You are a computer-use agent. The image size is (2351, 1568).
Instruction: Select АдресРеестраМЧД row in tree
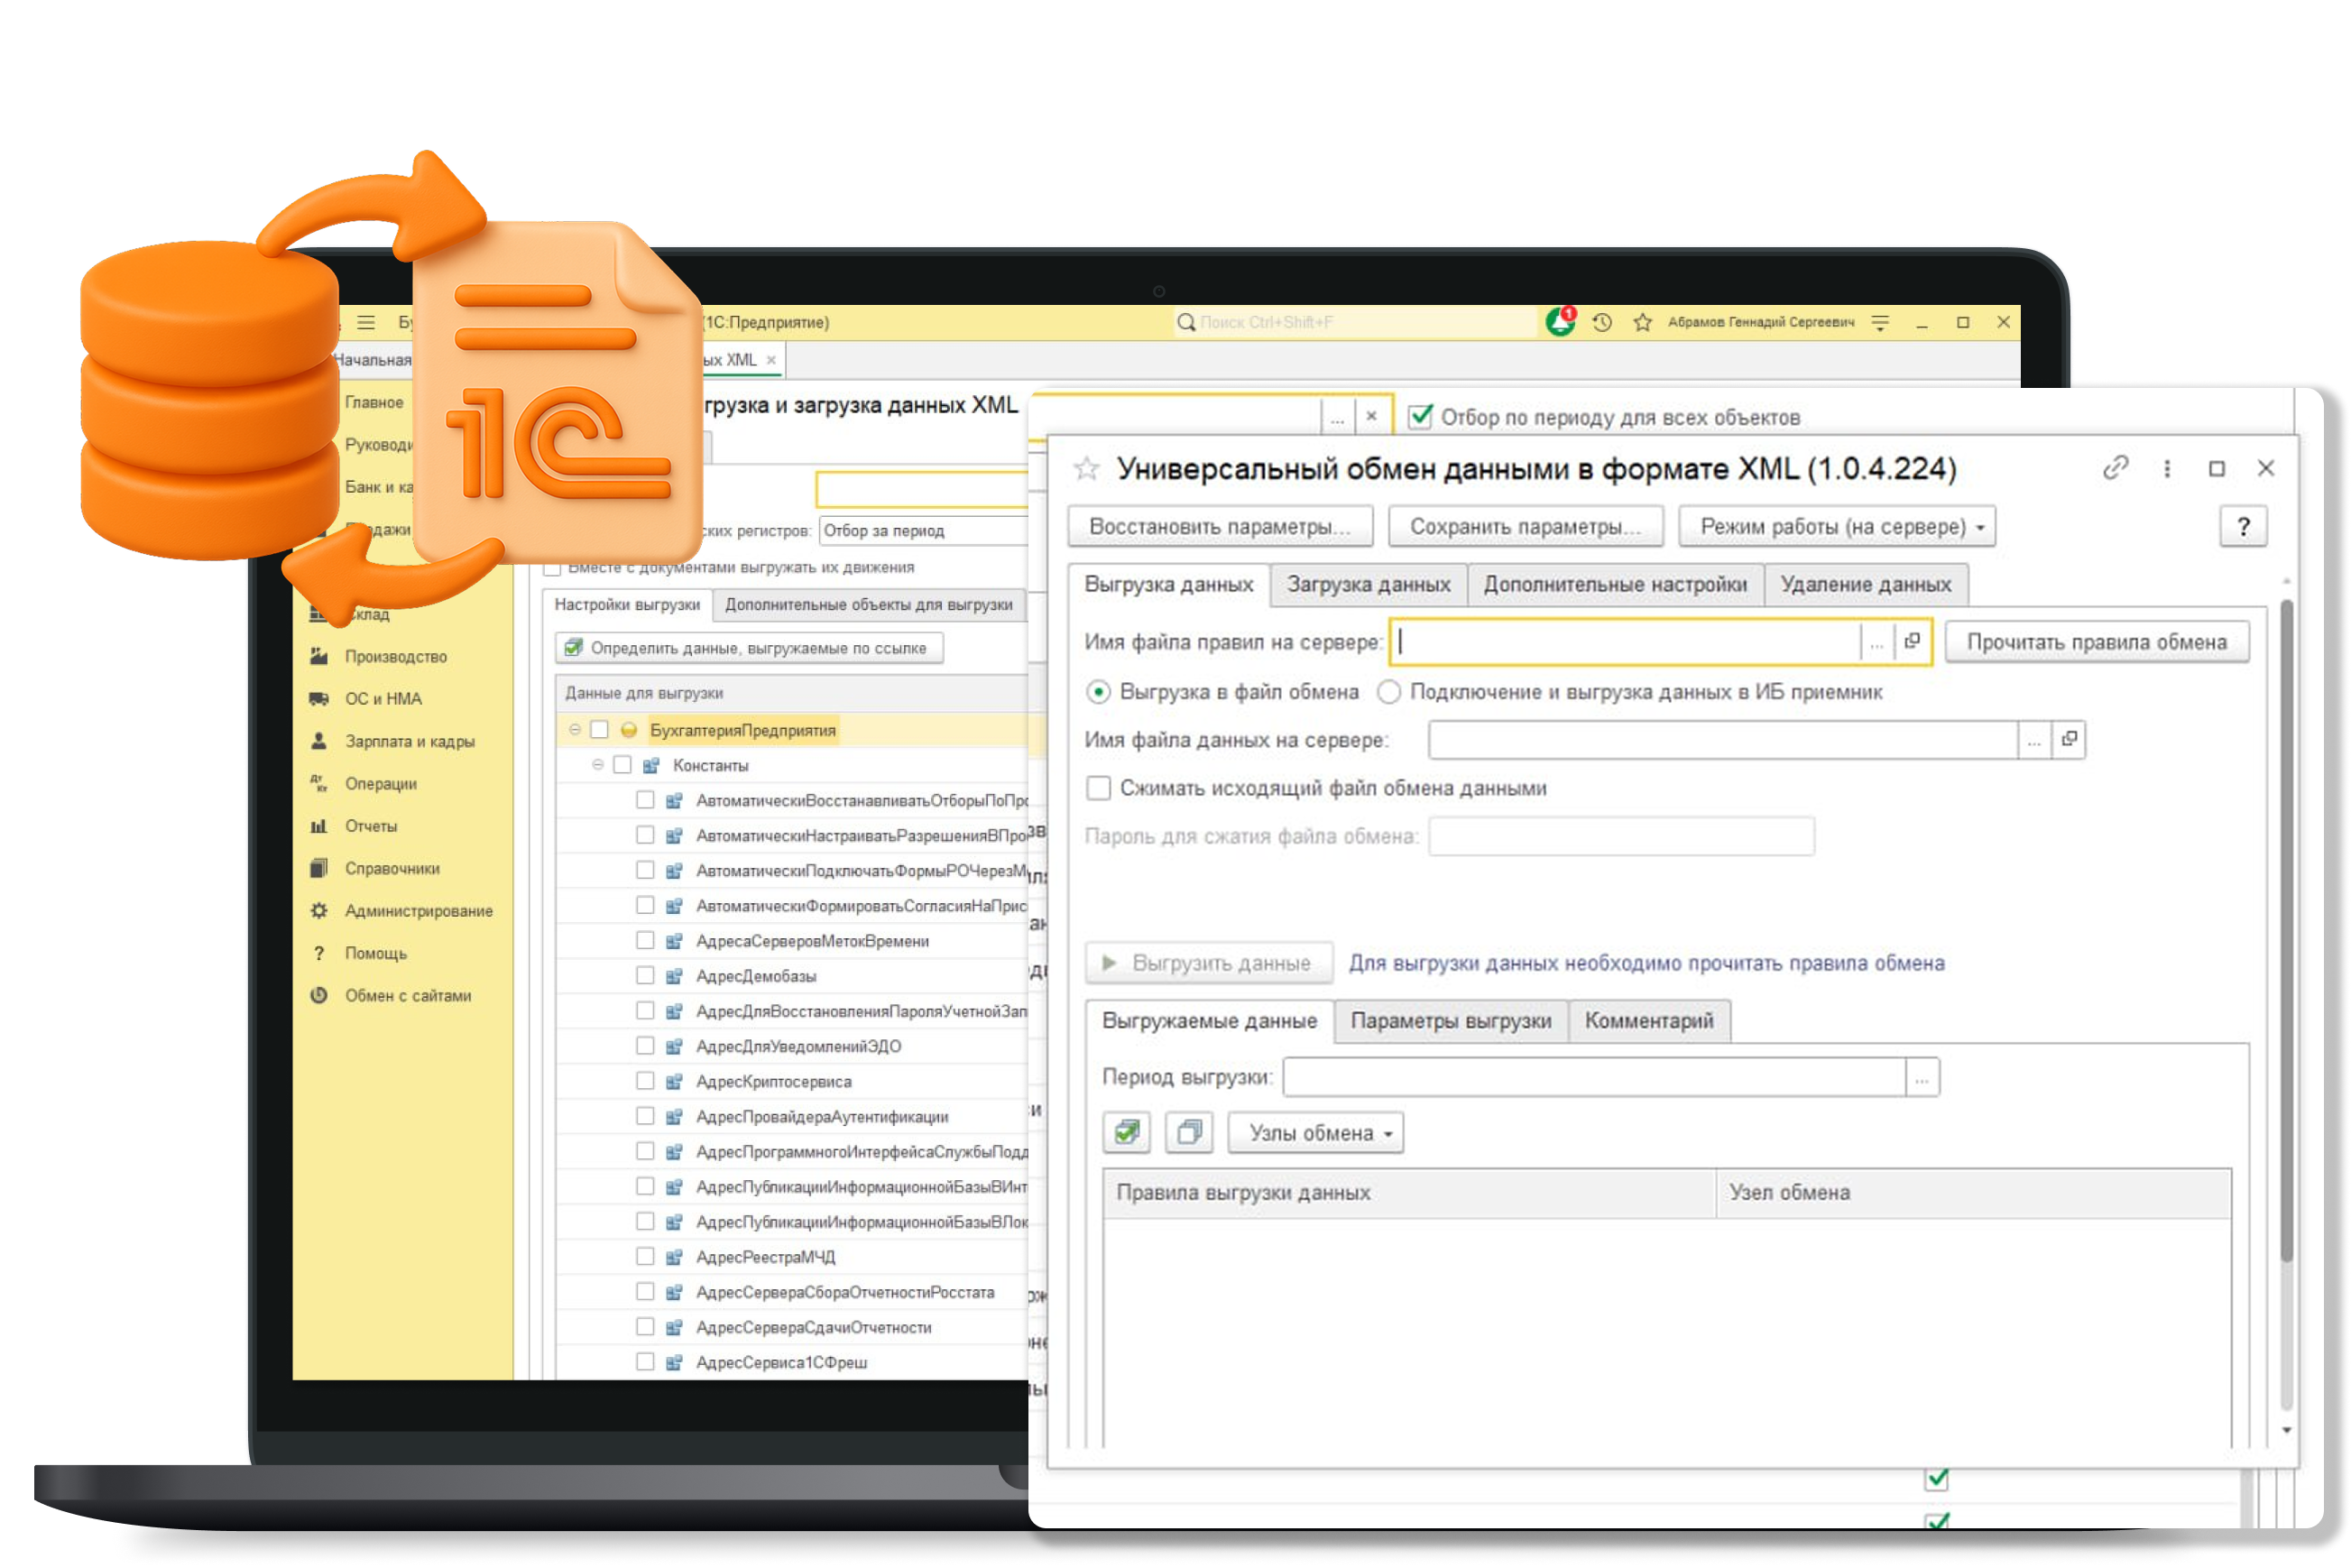[792, 1257]
